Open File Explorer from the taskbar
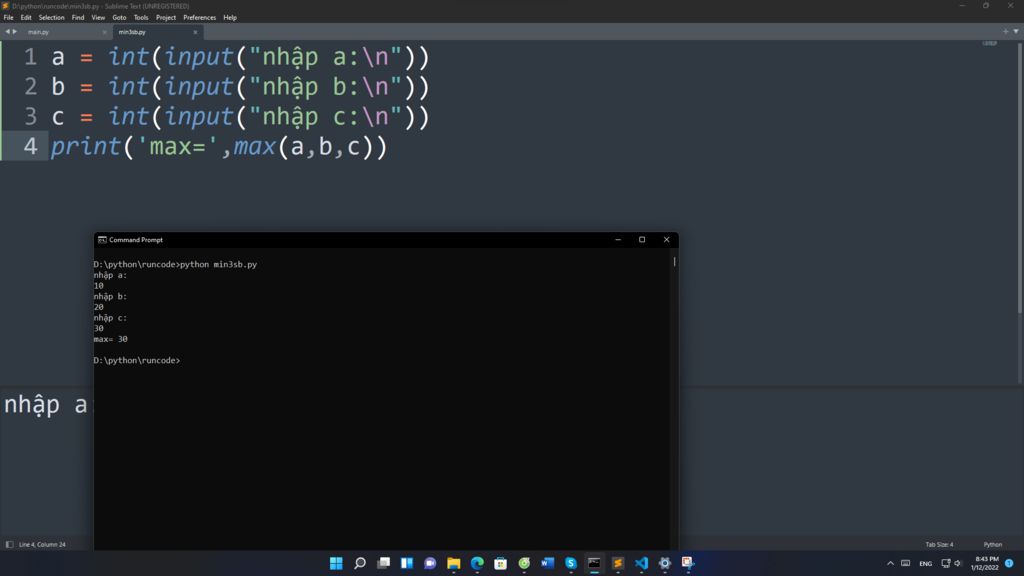Image resolution: width=1024 pixels, height=576 pixels. coord(453,563)
